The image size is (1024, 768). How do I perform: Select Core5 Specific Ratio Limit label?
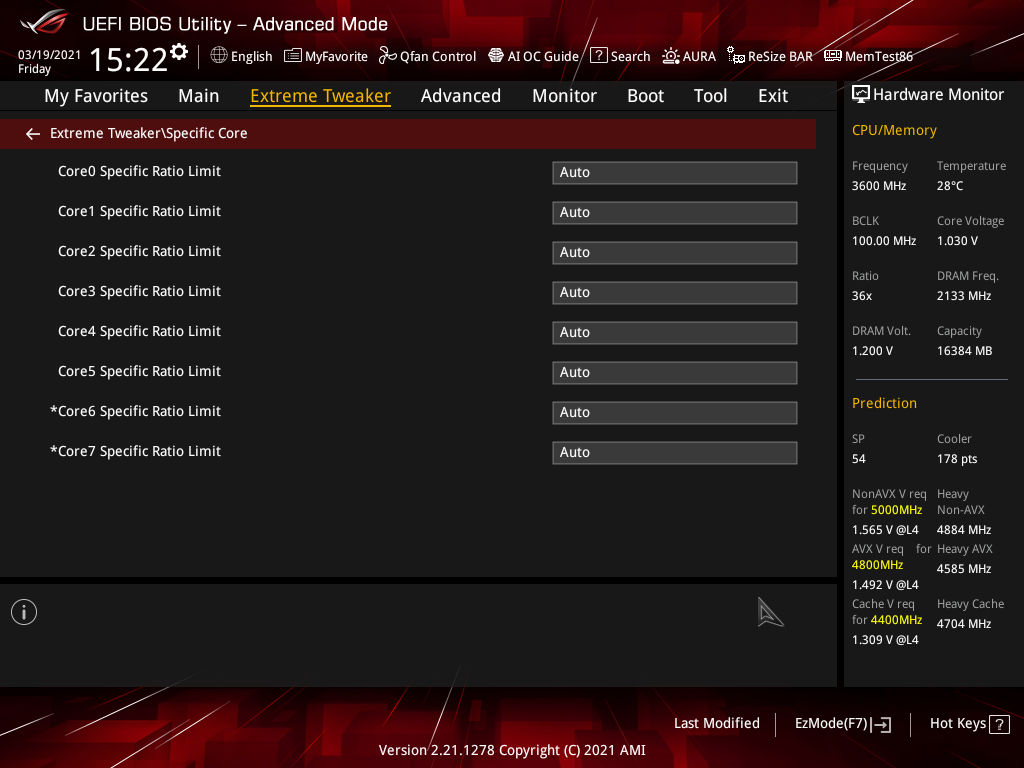[x=139, y=372]
